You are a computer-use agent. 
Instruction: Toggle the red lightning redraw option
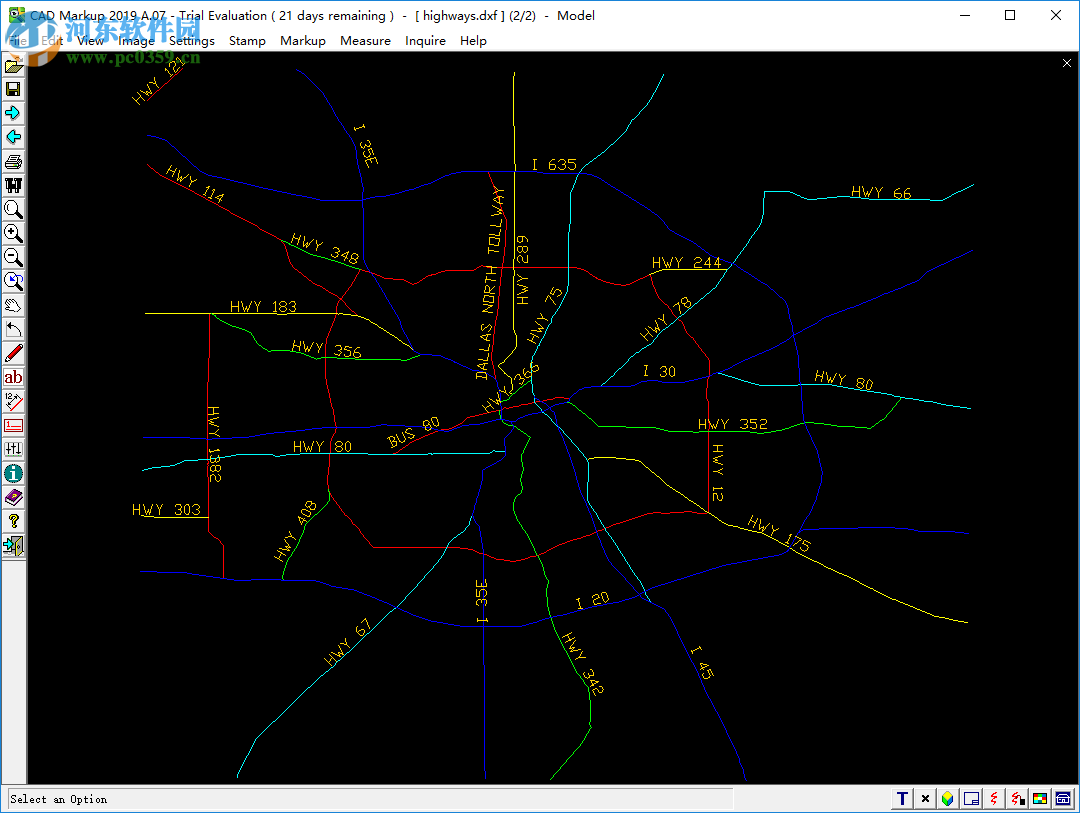click(993, 798)
